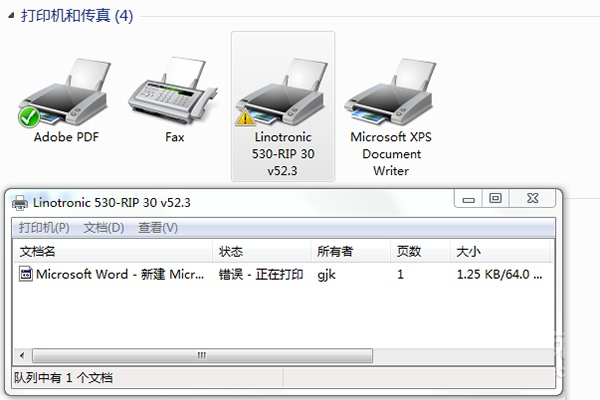The width and height of the screenshot is (600, 400).
Task: Sort by the 状态 column header
Action: 261,251
